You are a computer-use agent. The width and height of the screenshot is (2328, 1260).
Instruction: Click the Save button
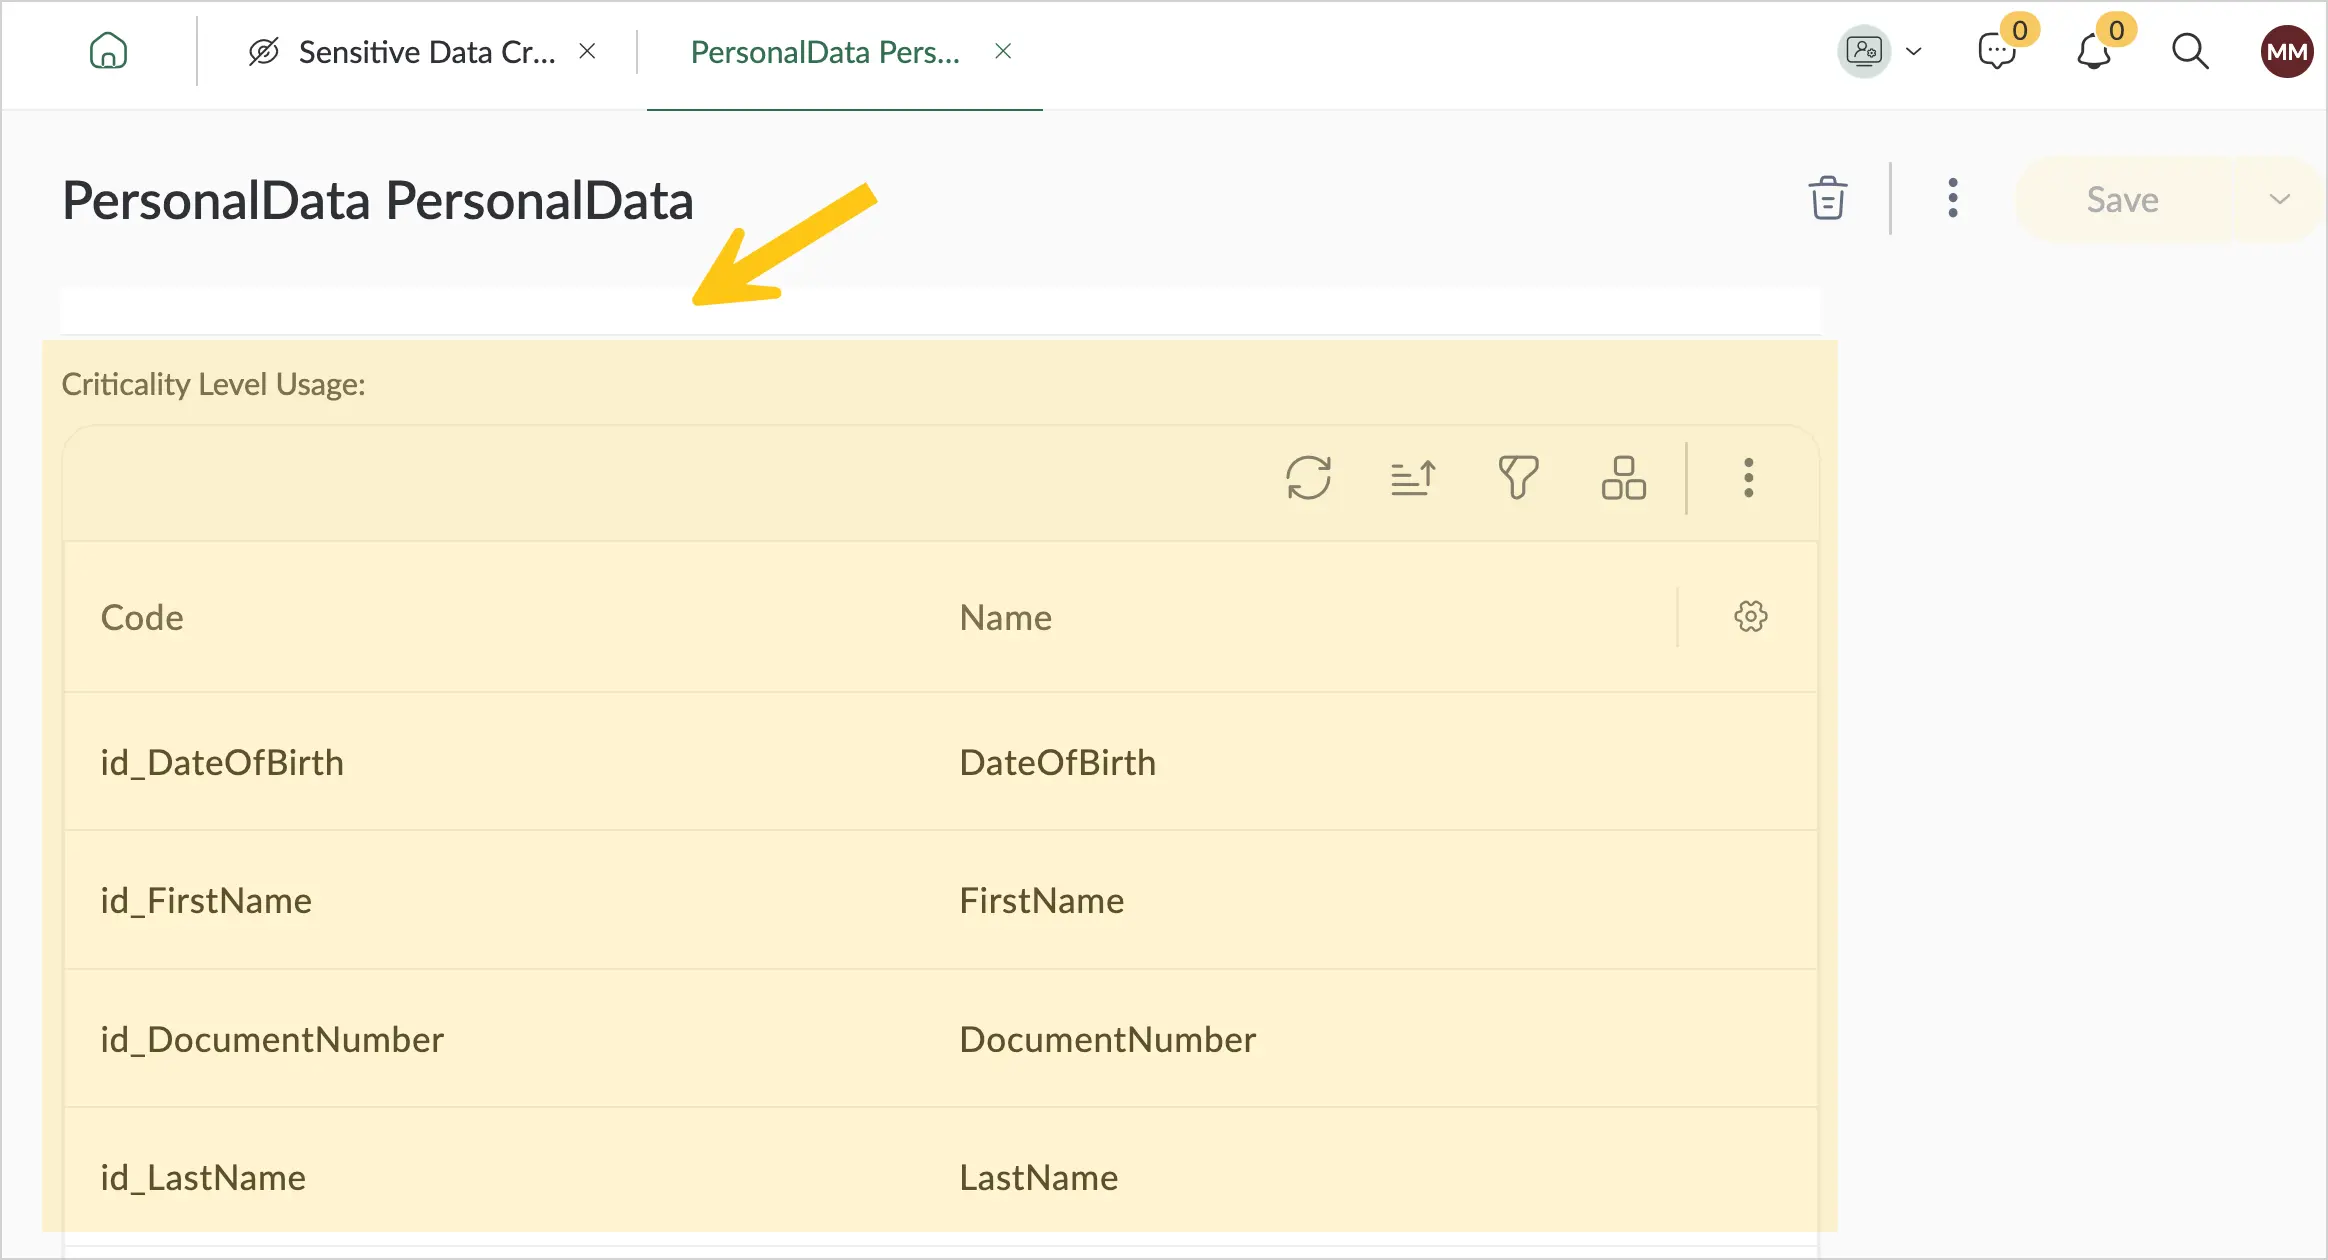click(2122, 199)
